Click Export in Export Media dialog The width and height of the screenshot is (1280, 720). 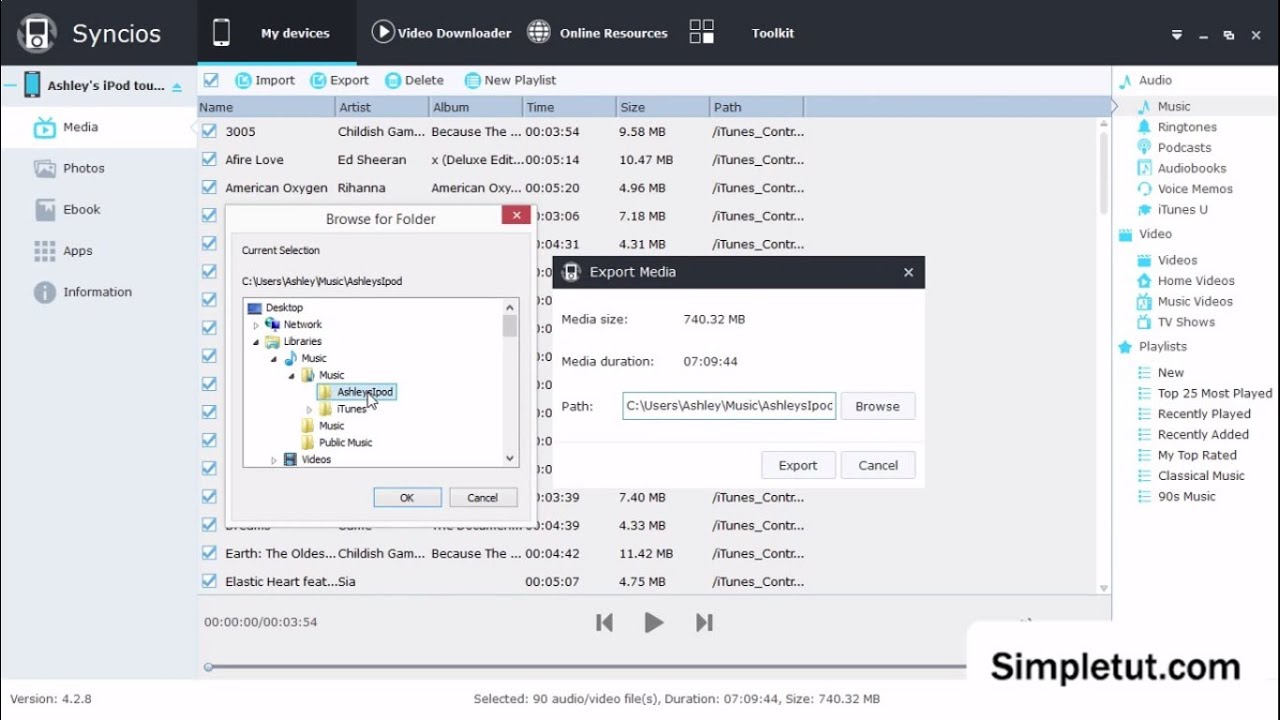[798, 465]
